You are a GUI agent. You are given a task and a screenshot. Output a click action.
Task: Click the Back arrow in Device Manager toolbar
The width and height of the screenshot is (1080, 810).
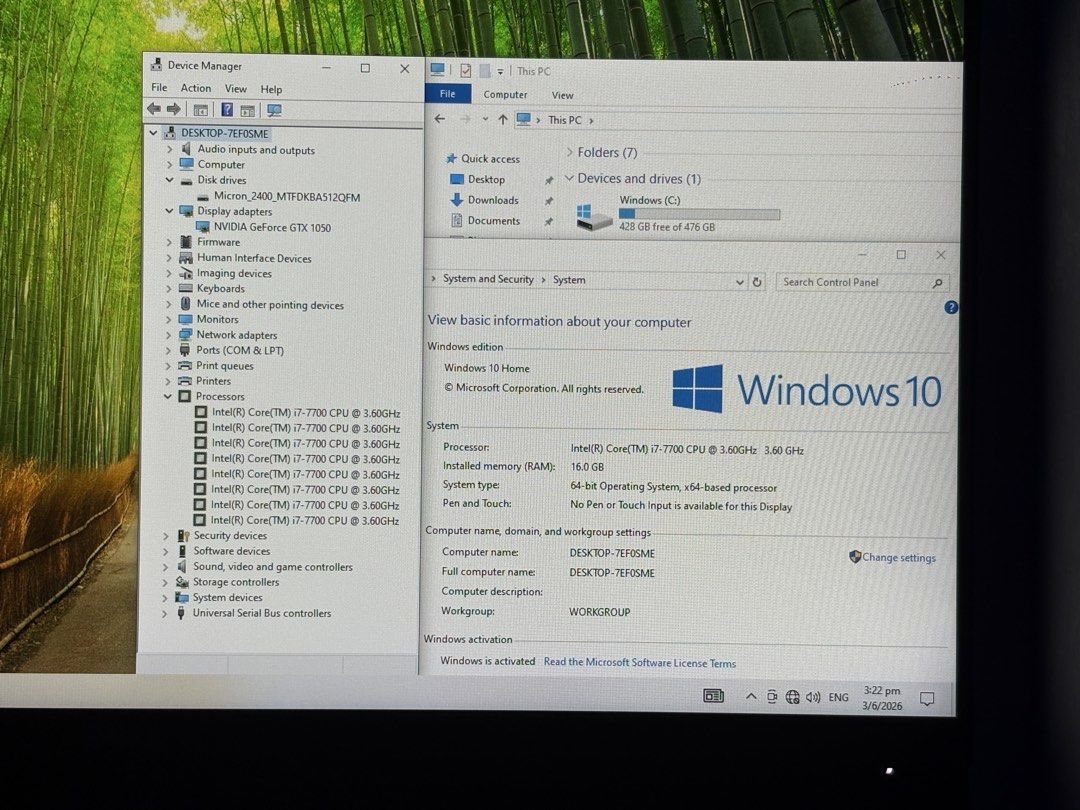point(154,109)
